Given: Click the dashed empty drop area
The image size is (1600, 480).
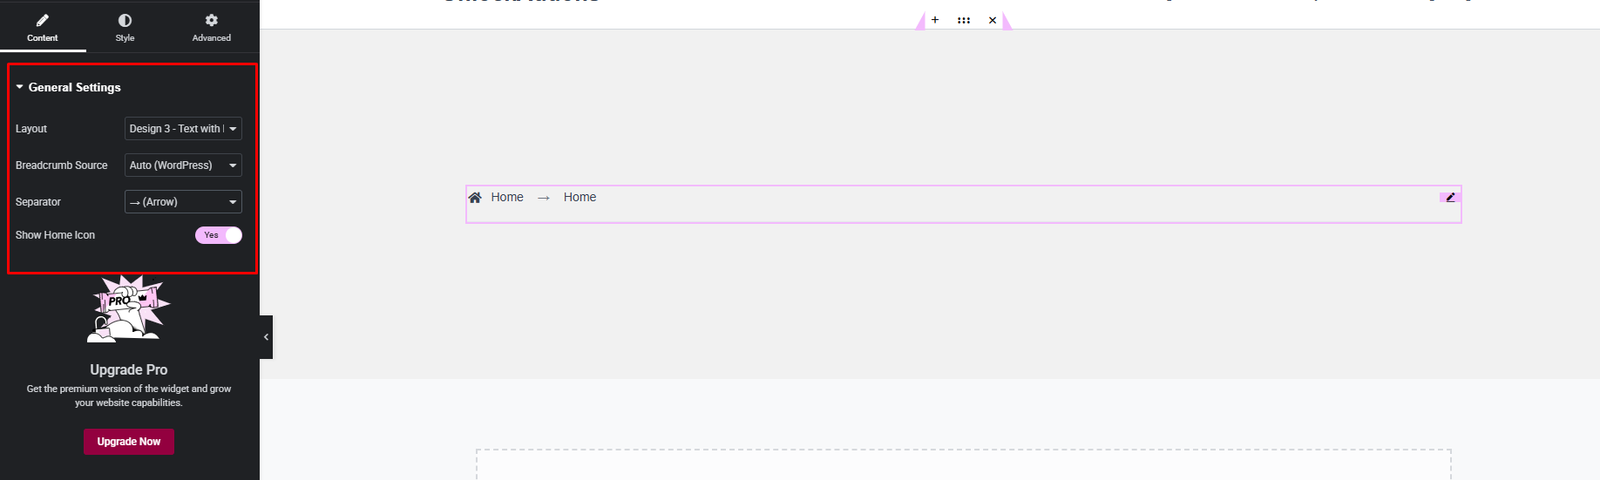Looking at the screenshot, I should coord(963,465).
